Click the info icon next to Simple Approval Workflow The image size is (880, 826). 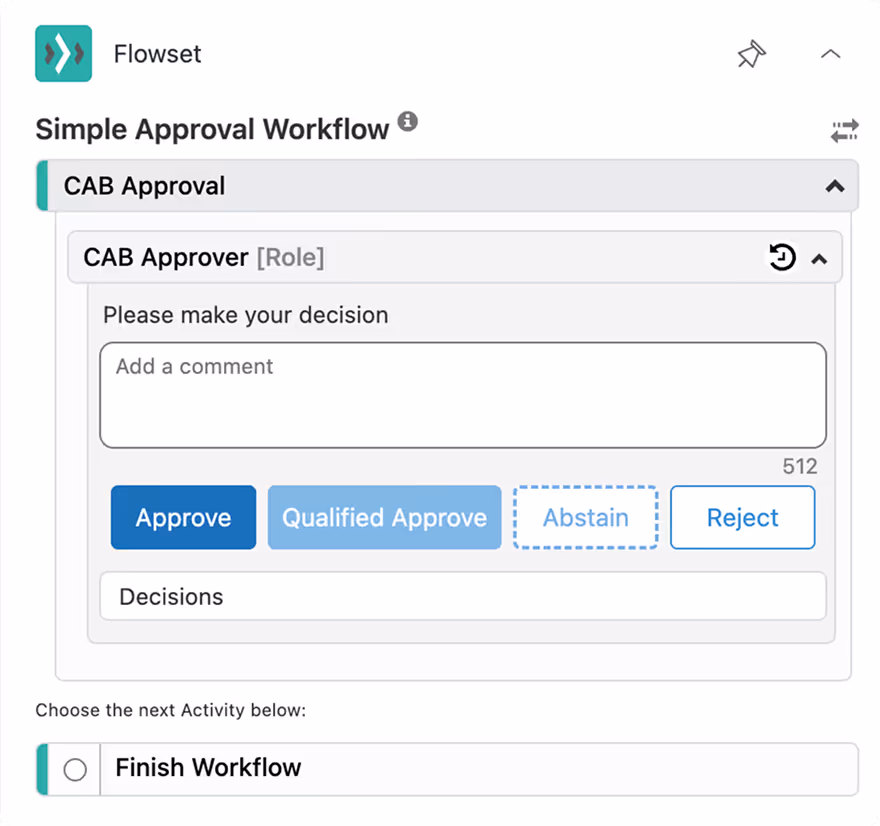click(x=407, y=121)
